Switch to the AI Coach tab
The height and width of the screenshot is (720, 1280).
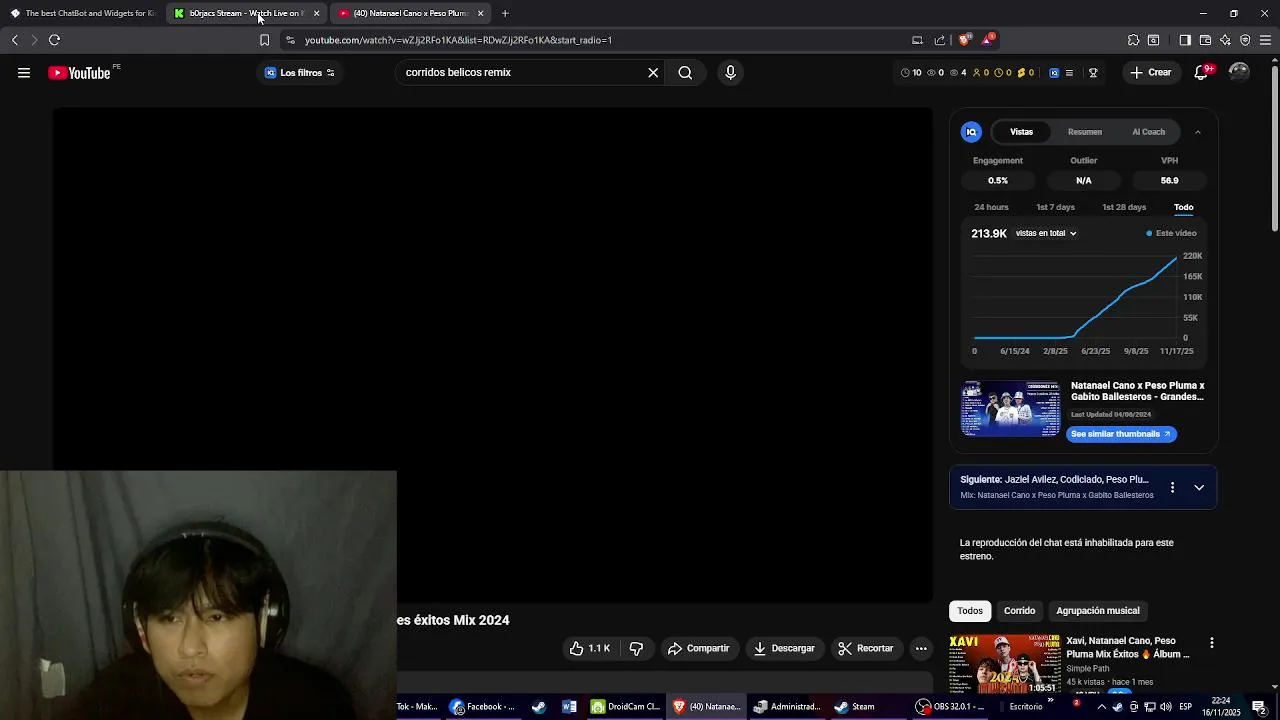[x=1148, y=132]
